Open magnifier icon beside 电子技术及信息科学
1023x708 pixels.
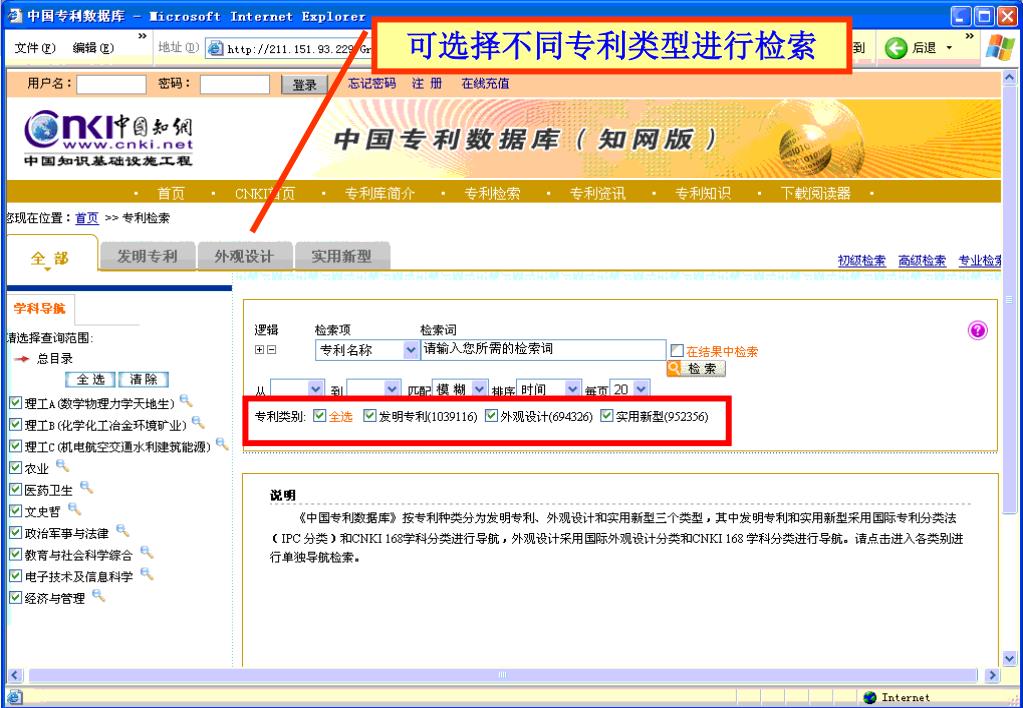point(146,574)
